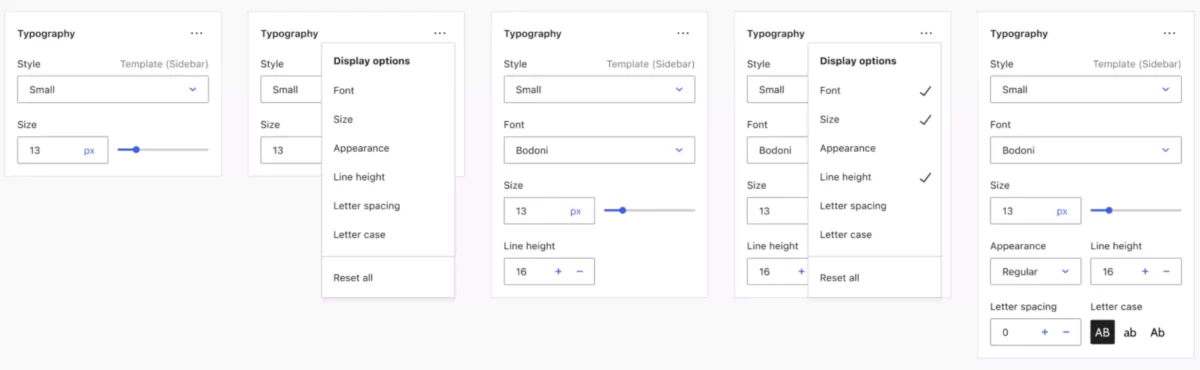Click Size slider handle in the third panel
1200x370 pixels.
click(x=622, y=210)
